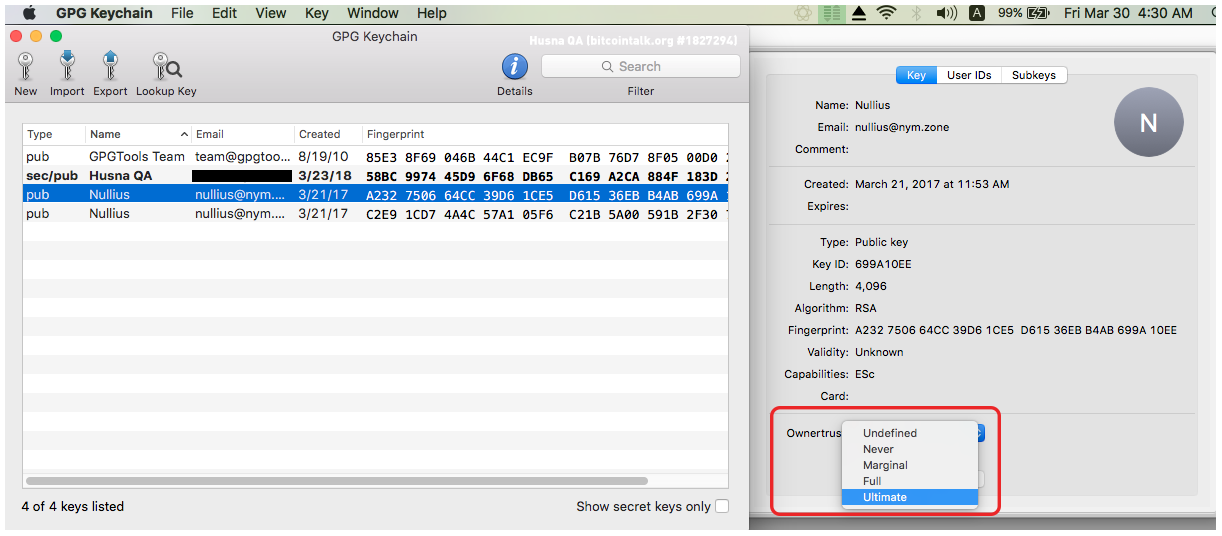Open the Lookup Key tool
This screenshot has height=536, width=1222.
pyautogui.click(x=166, y=66)
